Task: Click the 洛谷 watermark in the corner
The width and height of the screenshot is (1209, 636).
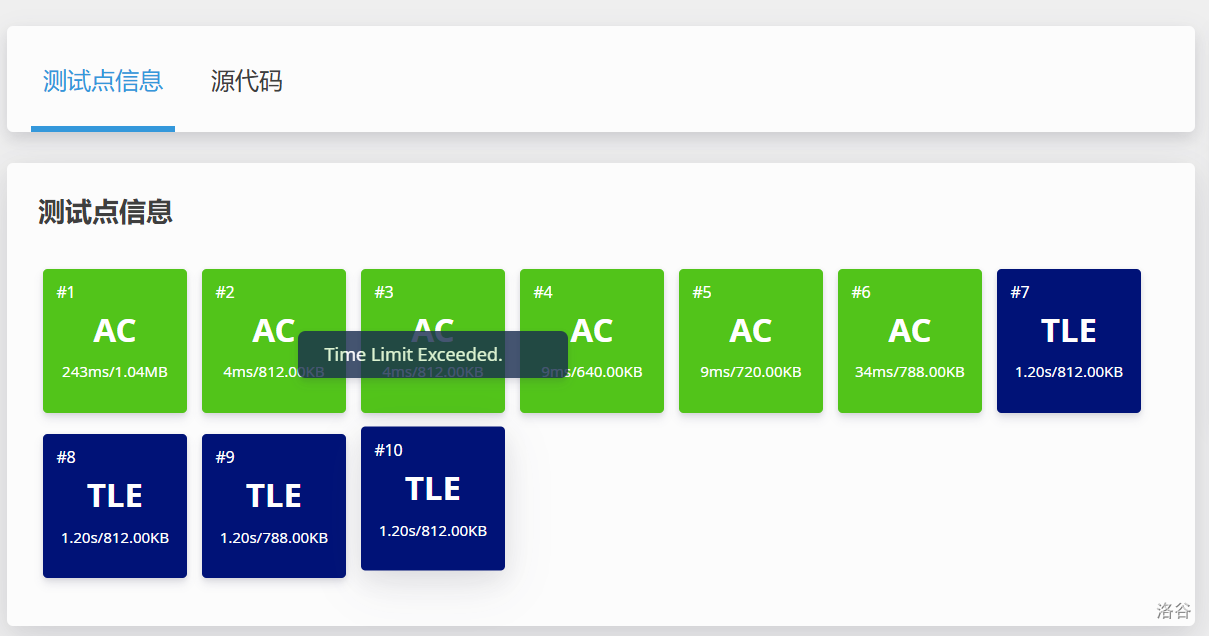Action: tap(1173, 610)
